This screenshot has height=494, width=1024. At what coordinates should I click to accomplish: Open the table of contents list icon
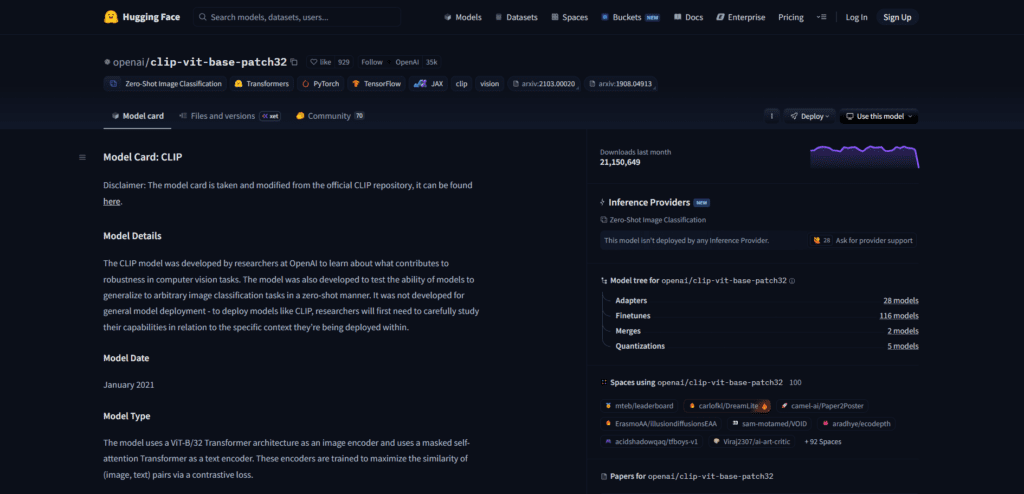(82, 157)
